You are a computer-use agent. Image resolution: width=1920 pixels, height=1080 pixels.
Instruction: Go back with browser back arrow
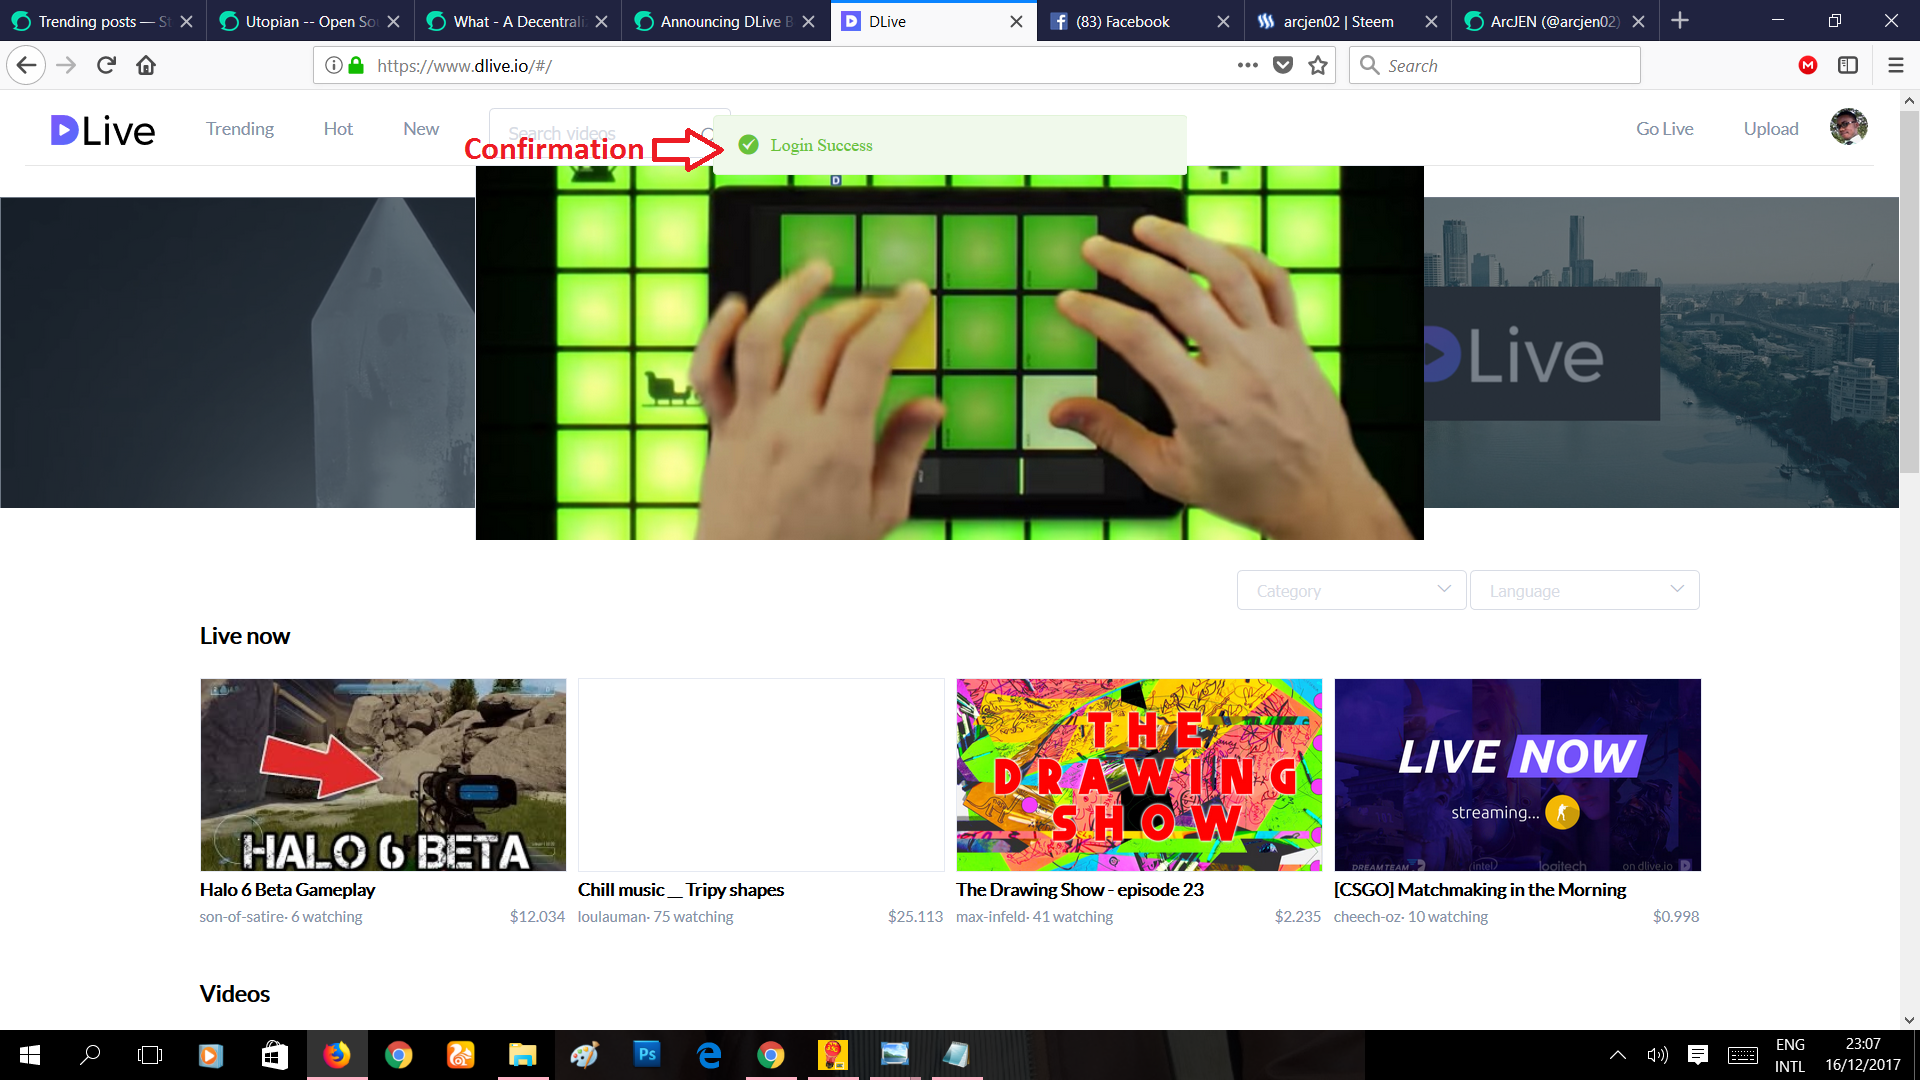(x=26, y=66)
